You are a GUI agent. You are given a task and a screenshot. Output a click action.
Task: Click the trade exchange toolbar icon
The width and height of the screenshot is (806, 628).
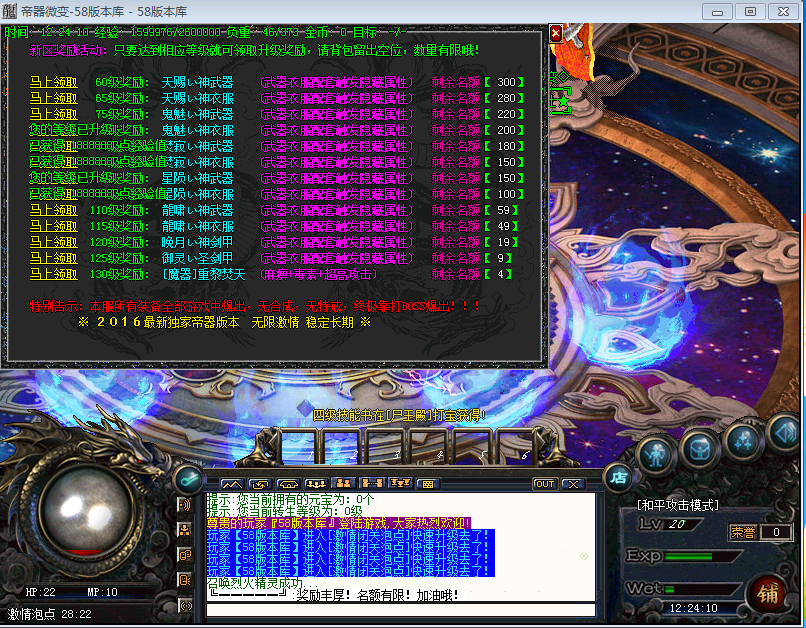pyautogui.click(x=260, y=484)
